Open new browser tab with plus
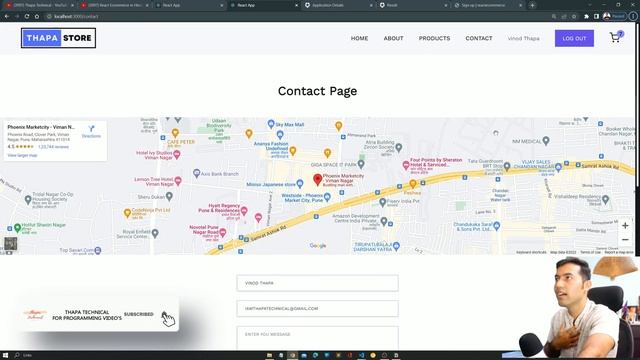The image size is (640, 360). (x=532, y=5)
